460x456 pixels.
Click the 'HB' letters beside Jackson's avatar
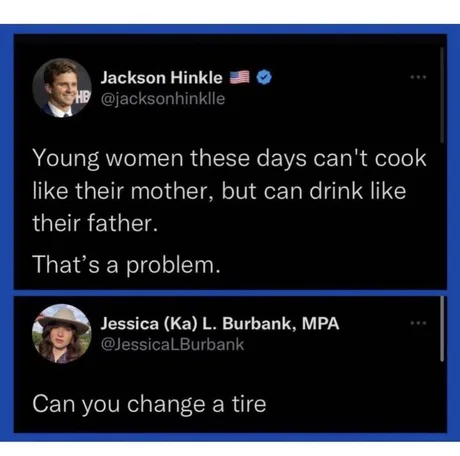(x=83, y=98)
